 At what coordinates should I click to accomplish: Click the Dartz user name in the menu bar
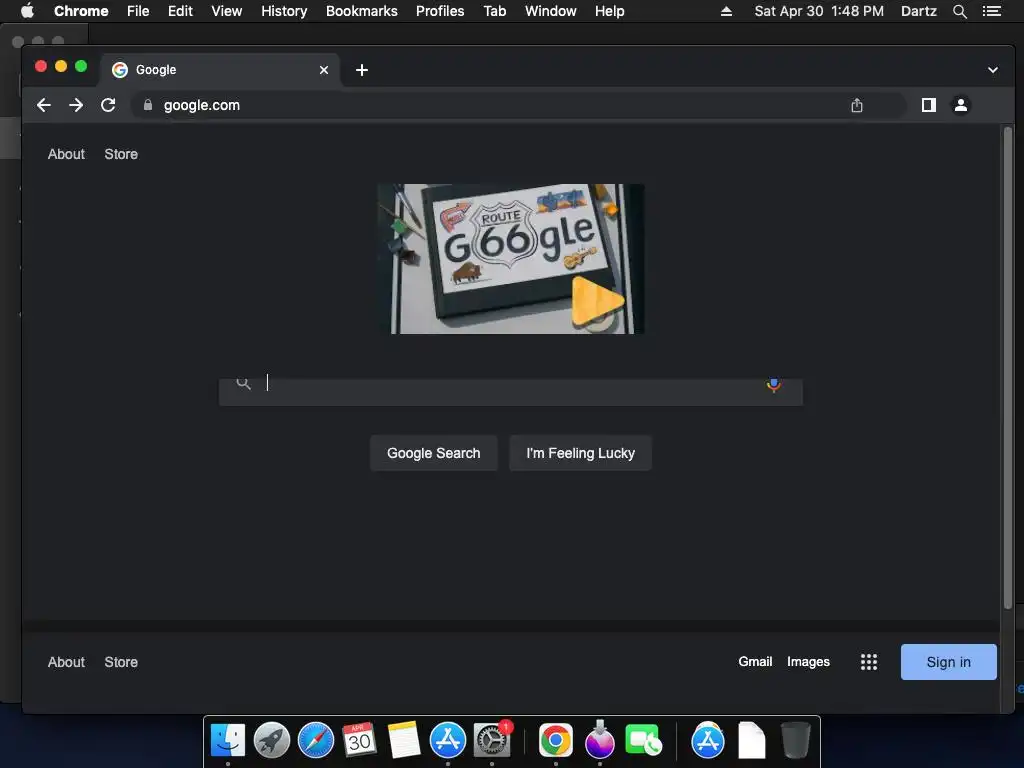[919, 11]
